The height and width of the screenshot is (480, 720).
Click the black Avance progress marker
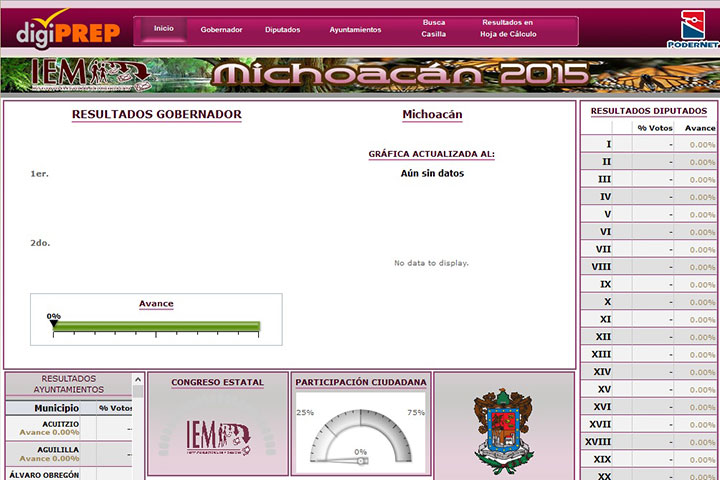53,321
